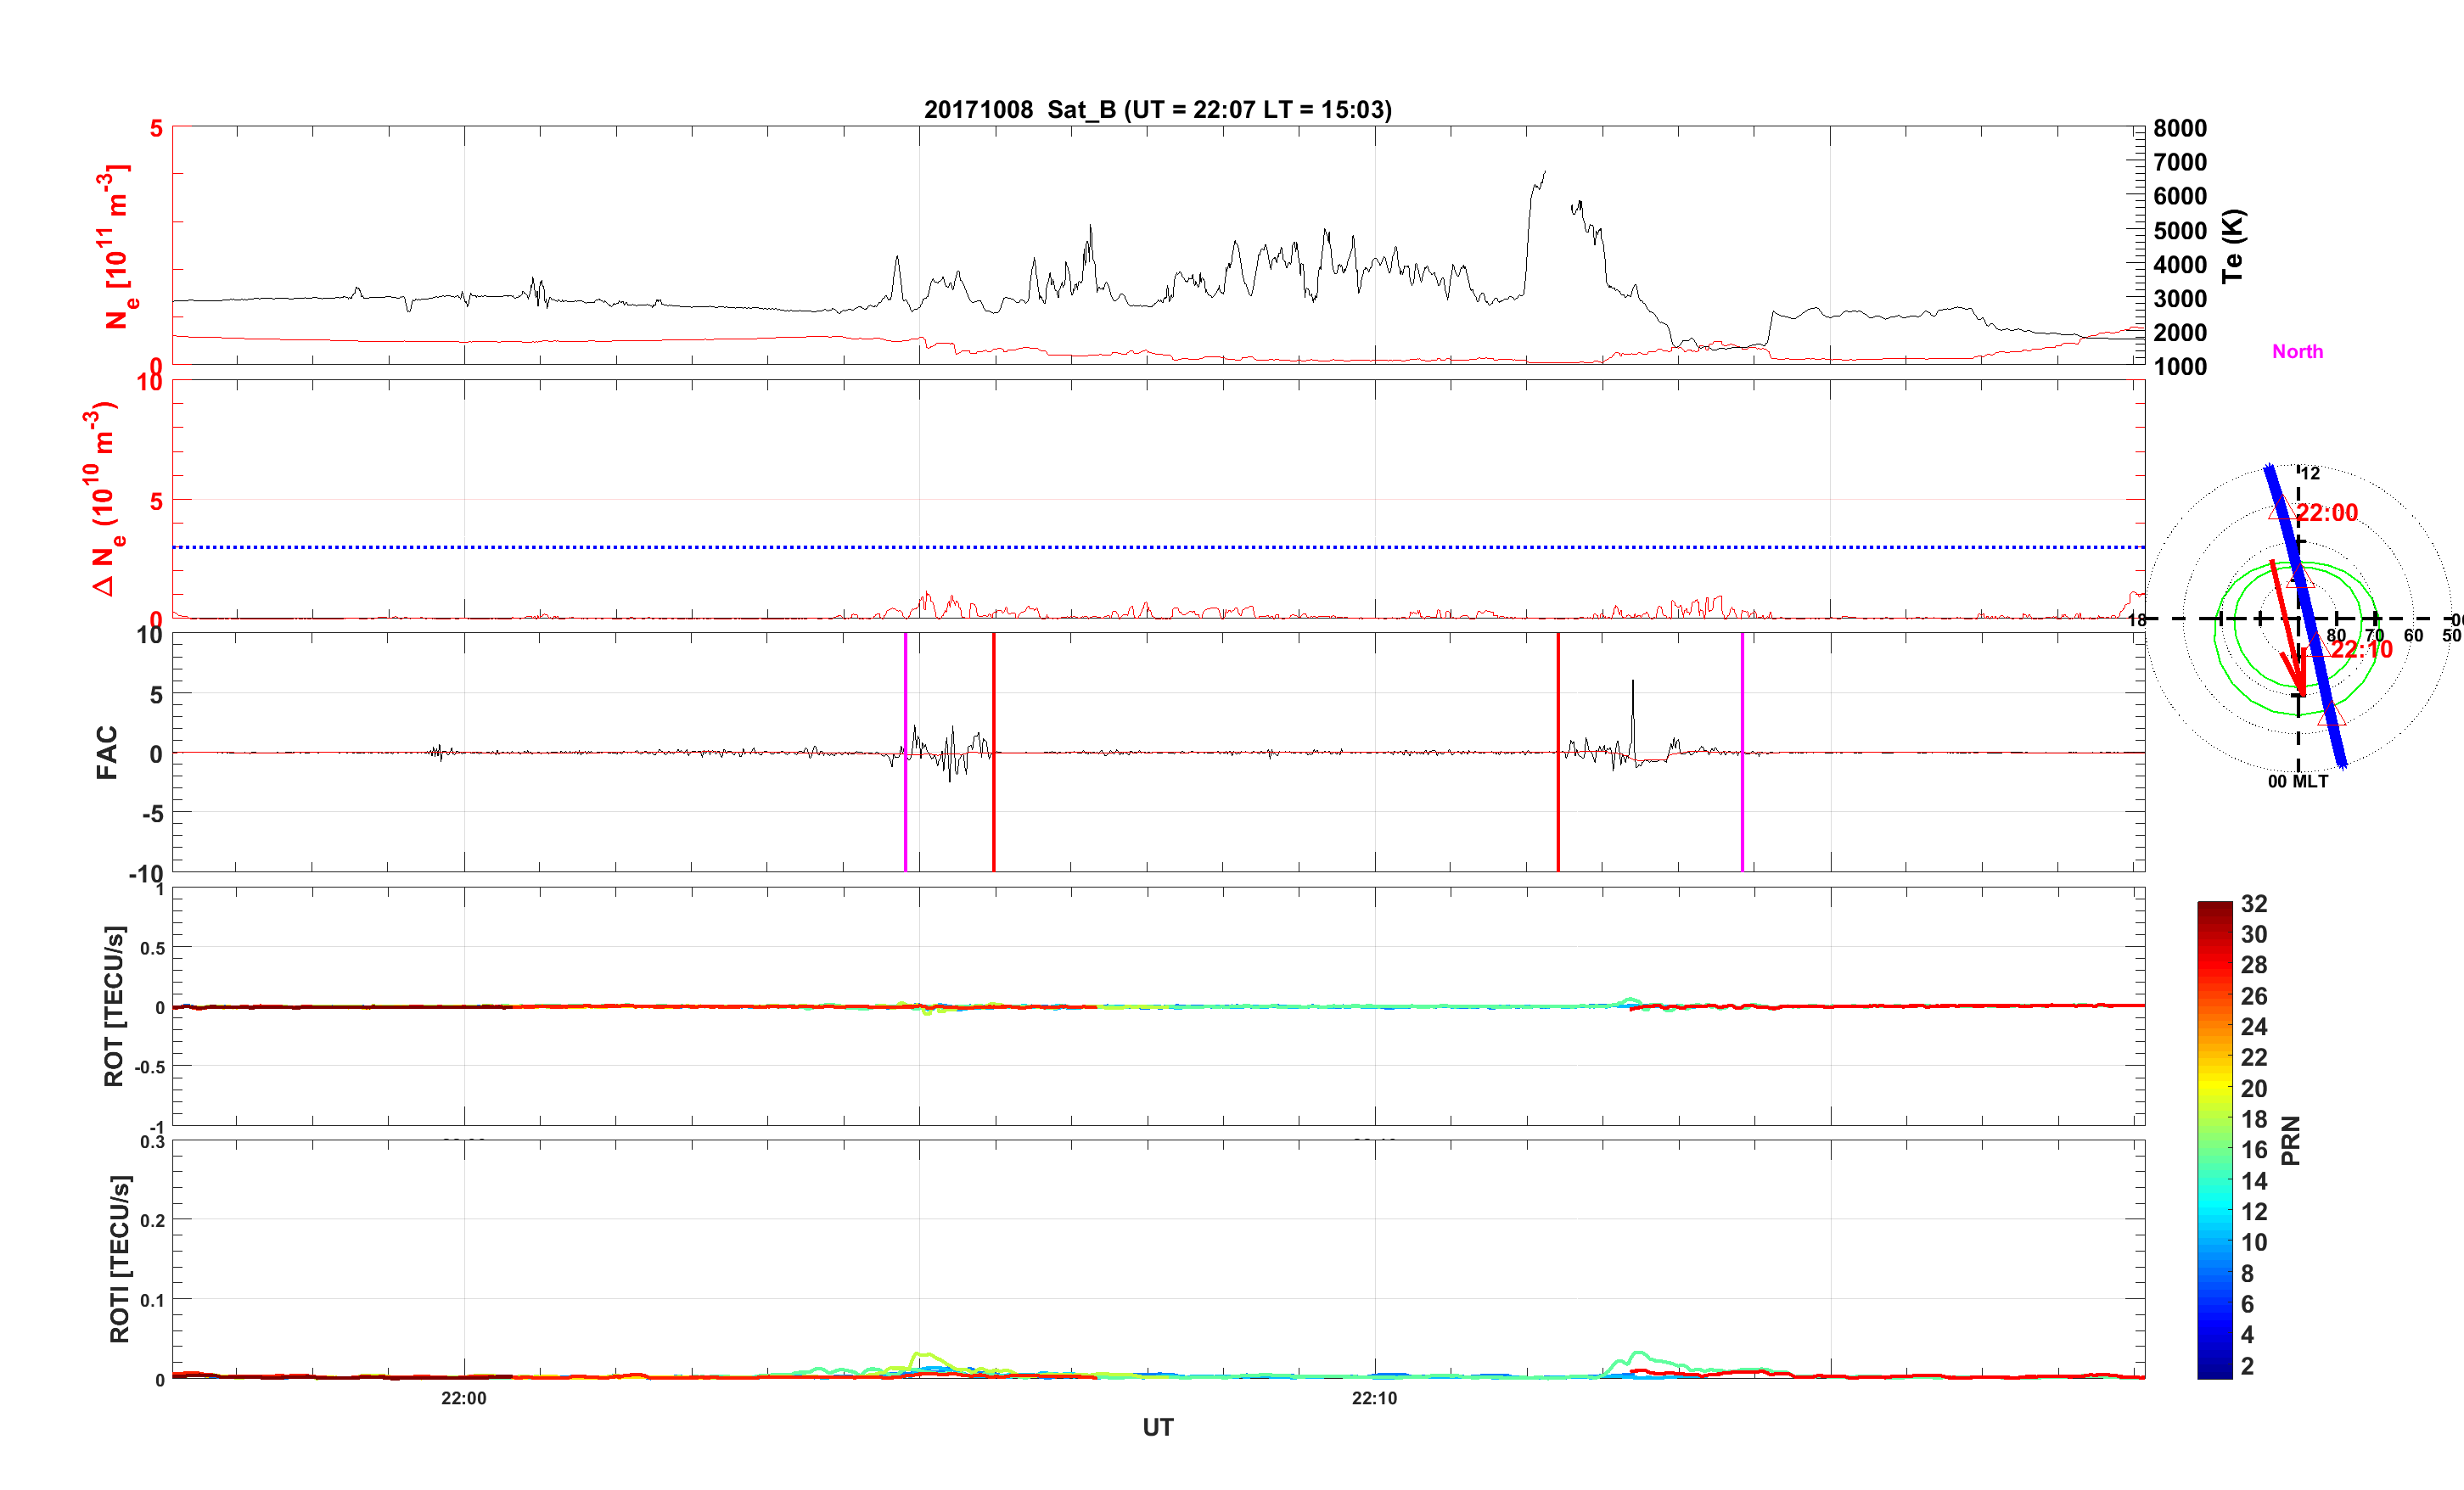Click the PRN colorbar at value 16
Viewport: 2464px width, 1490px height.
pyautogui.click(x=2214, y=1150)
